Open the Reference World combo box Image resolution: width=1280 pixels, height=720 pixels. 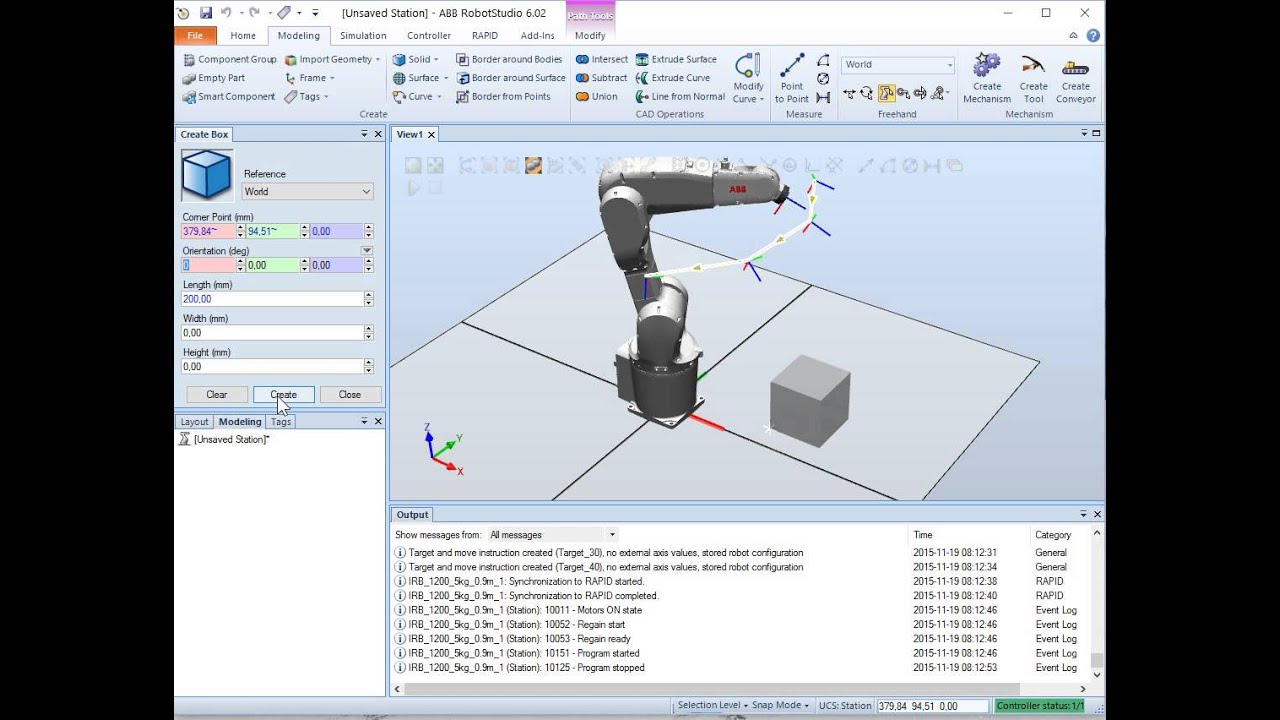pos(307,191)
